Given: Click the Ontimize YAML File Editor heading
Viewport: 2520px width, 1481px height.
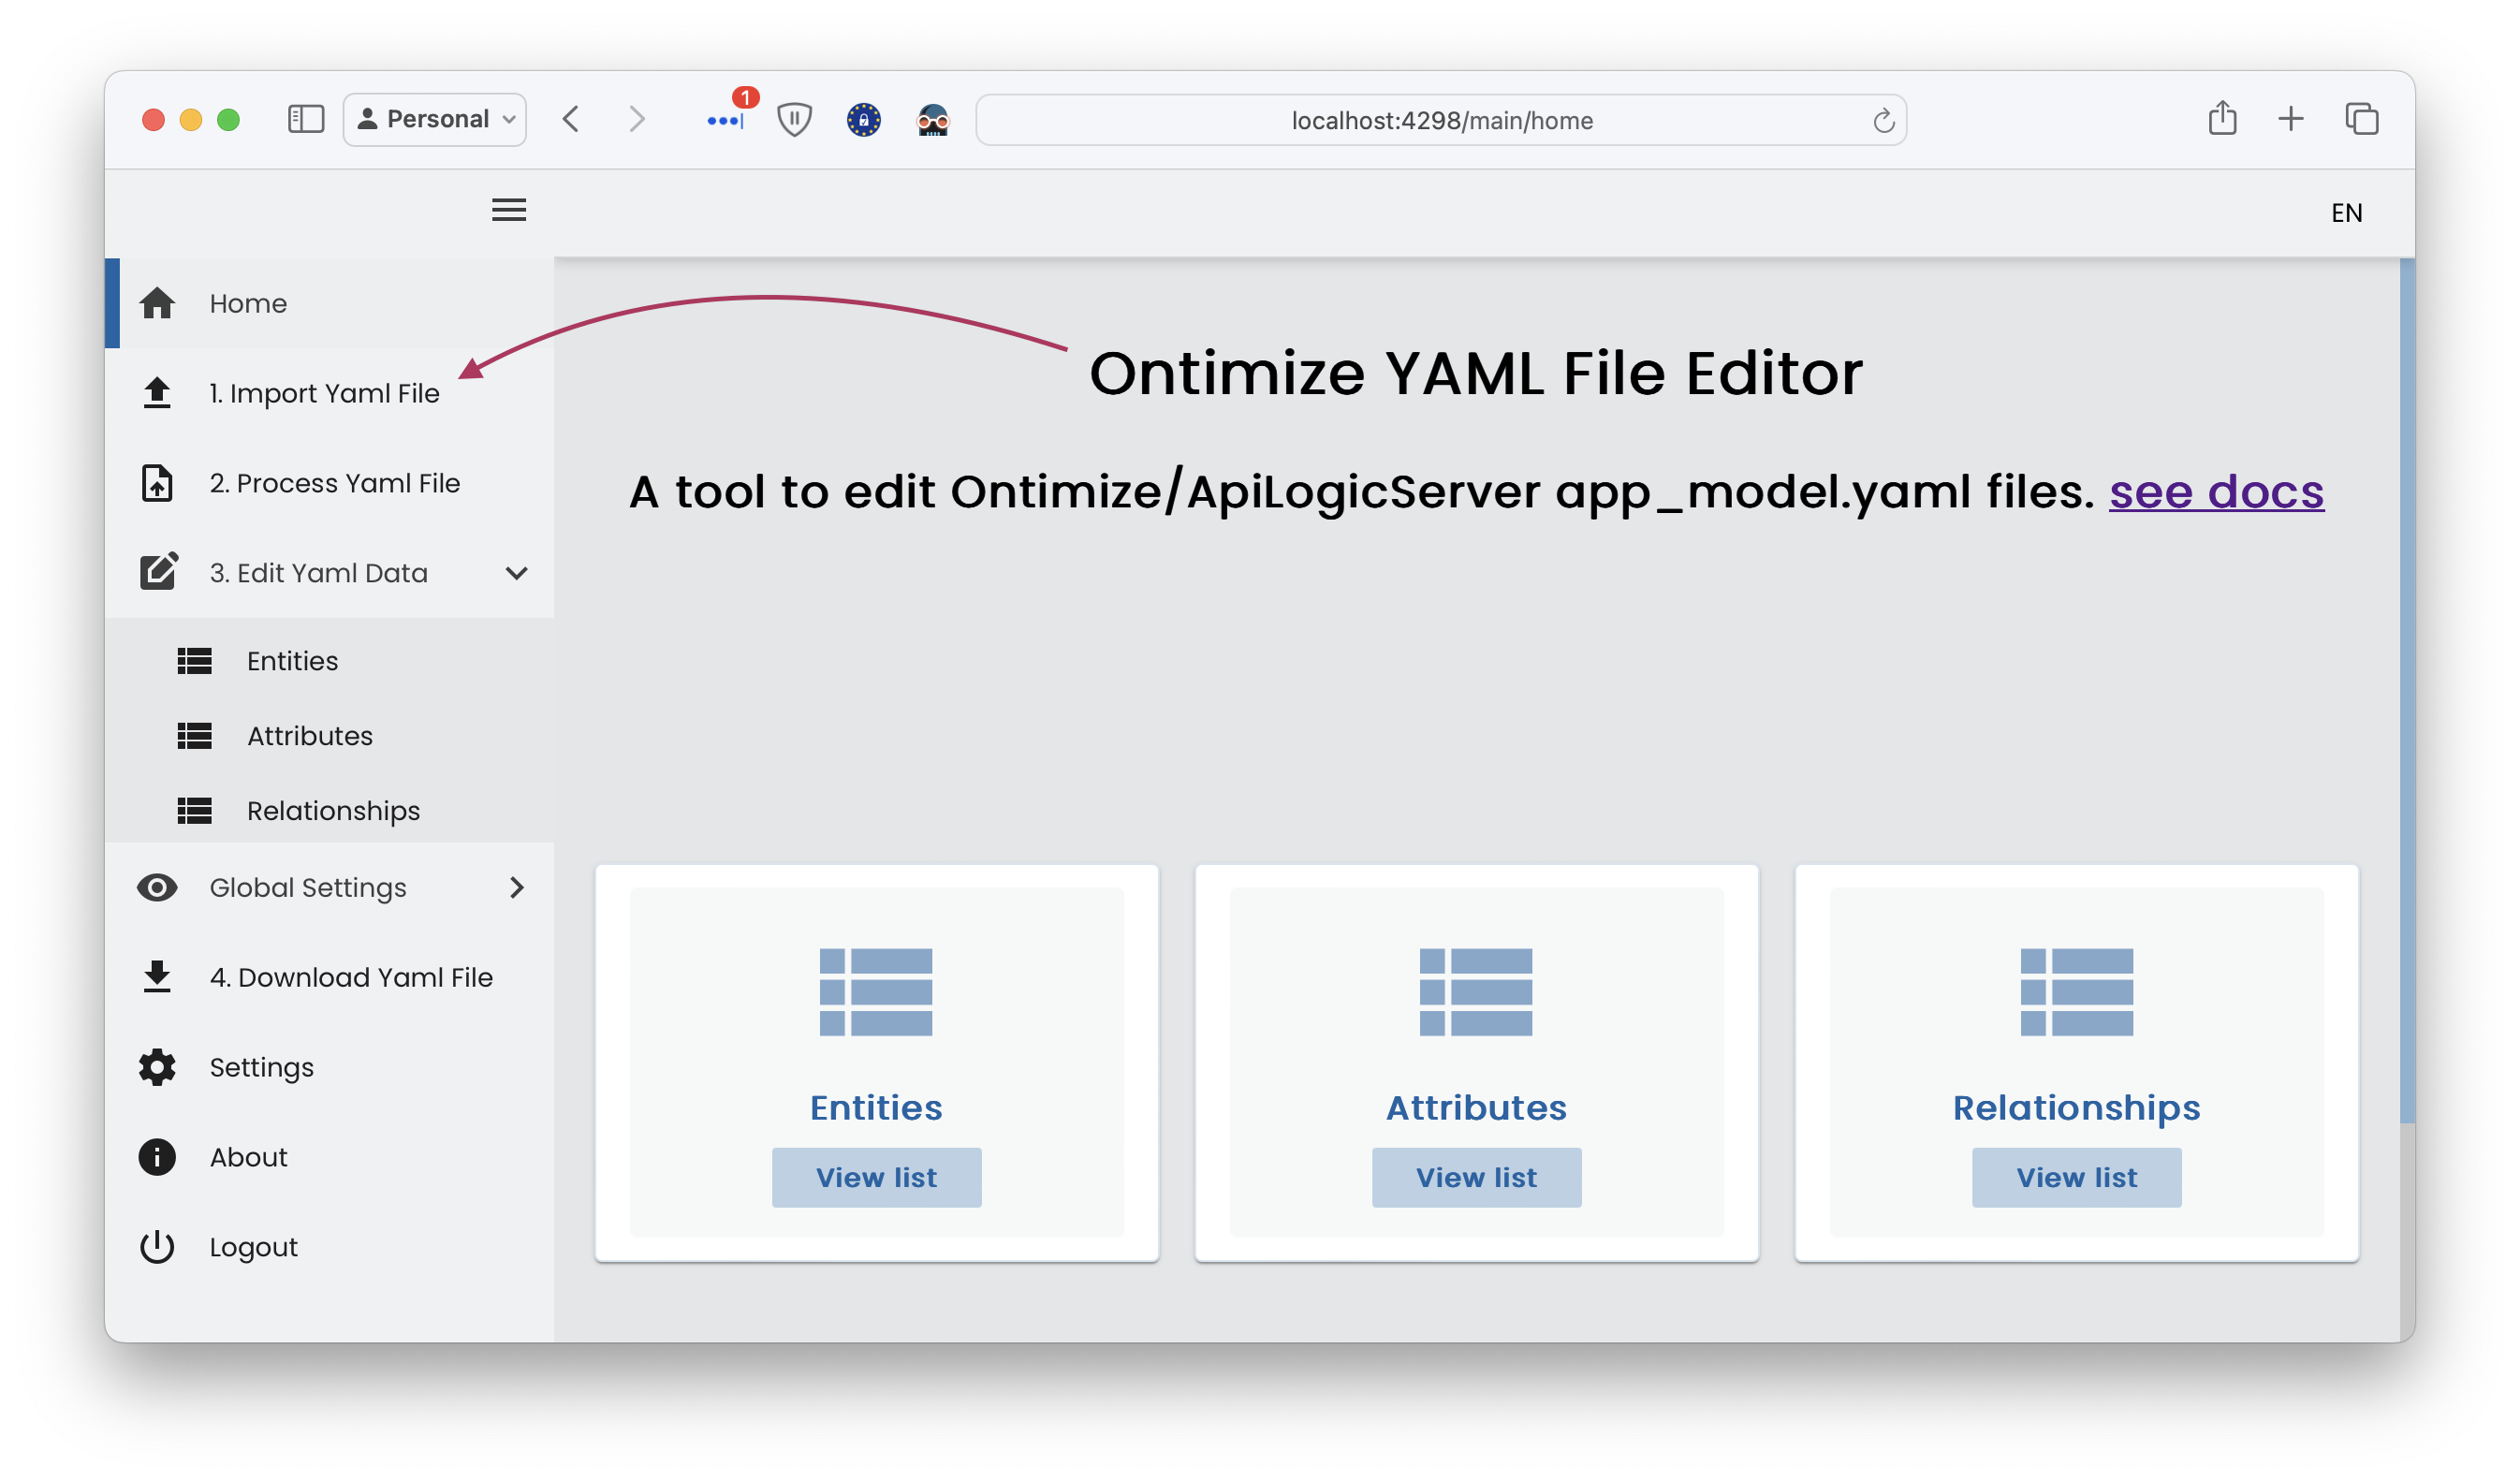Looking at the screenshot, I should pos(1476,373).
